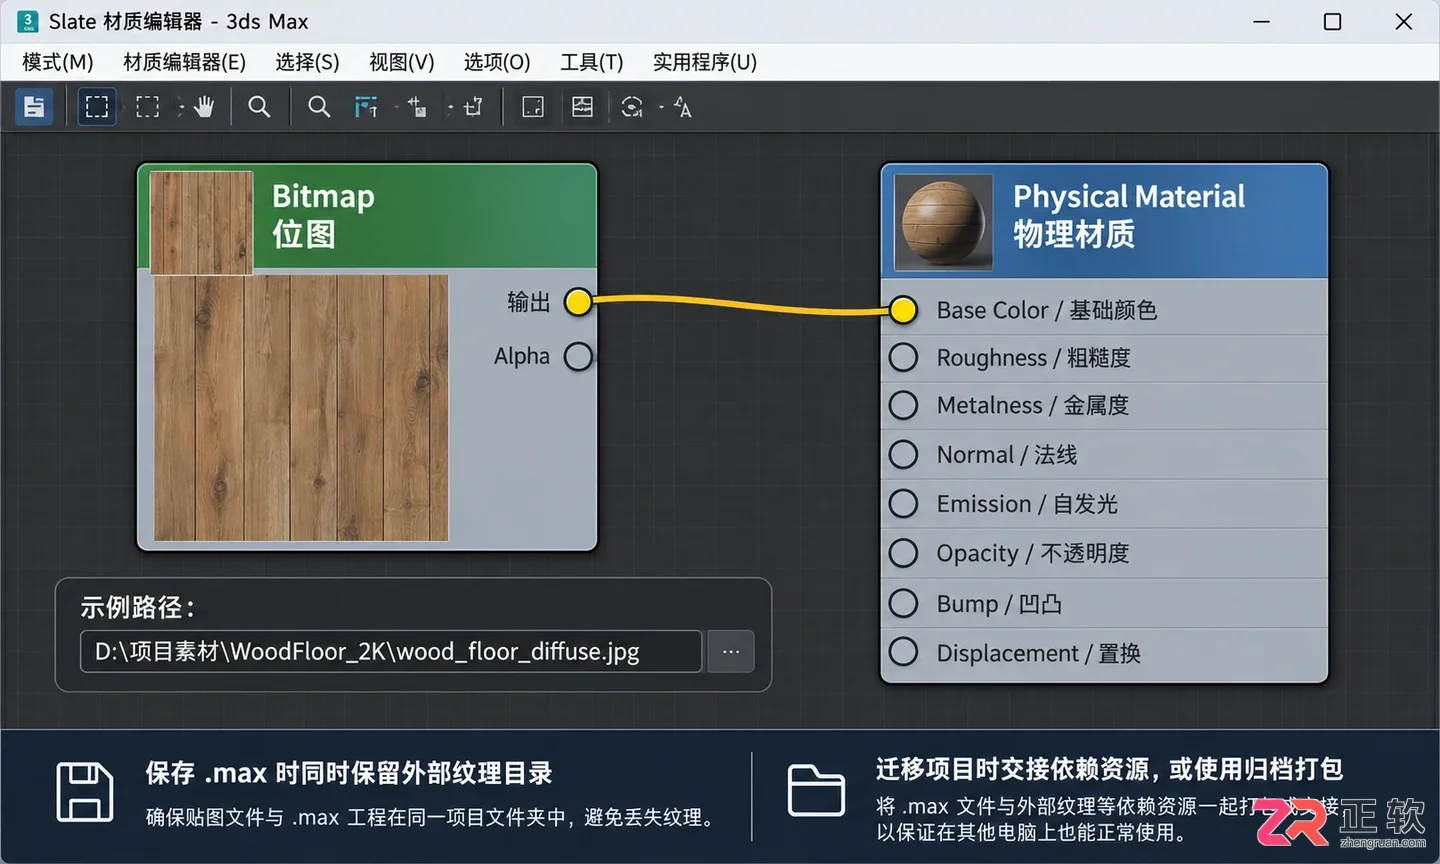Click the Emission / 自发光 input socket
This screenshot has width=1440, height=864.
(903, 503)
